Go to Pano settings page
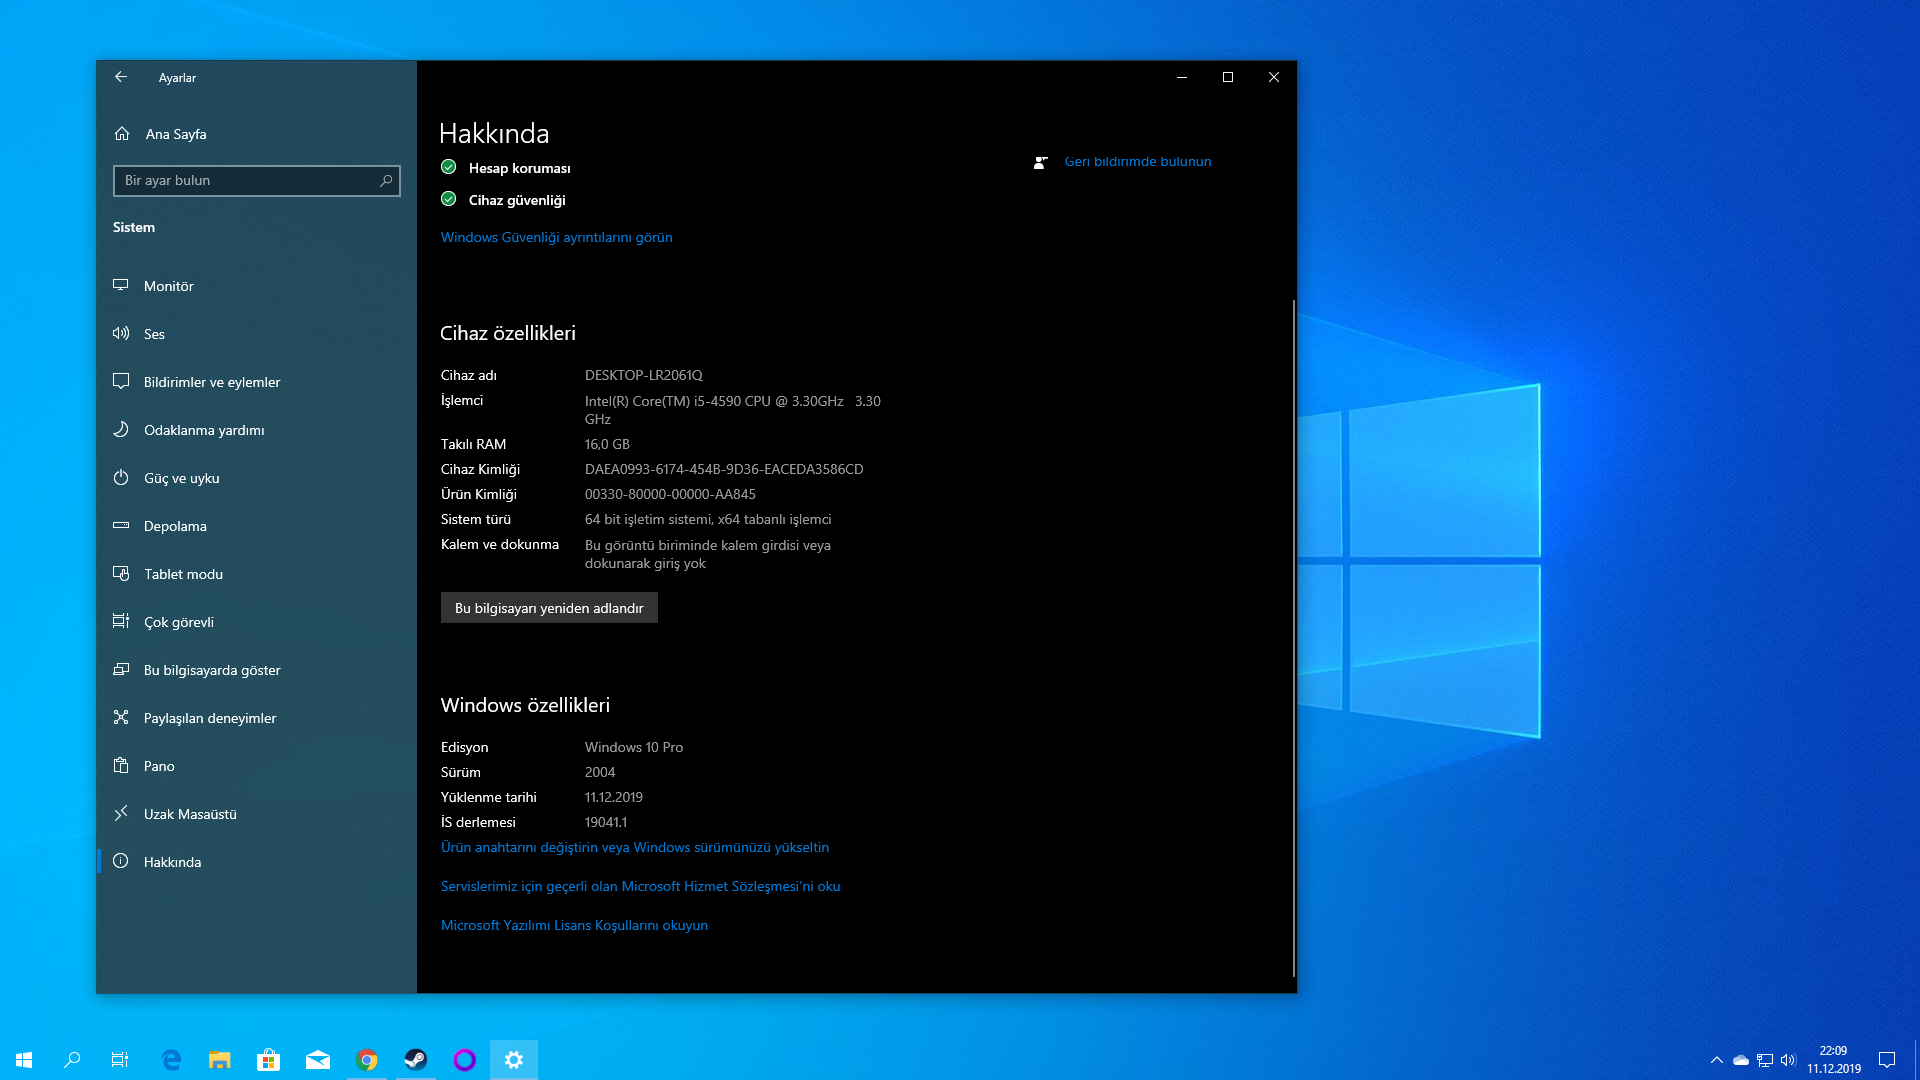1920x1080 pixels. pyautogui.click(x=257, y=766)
